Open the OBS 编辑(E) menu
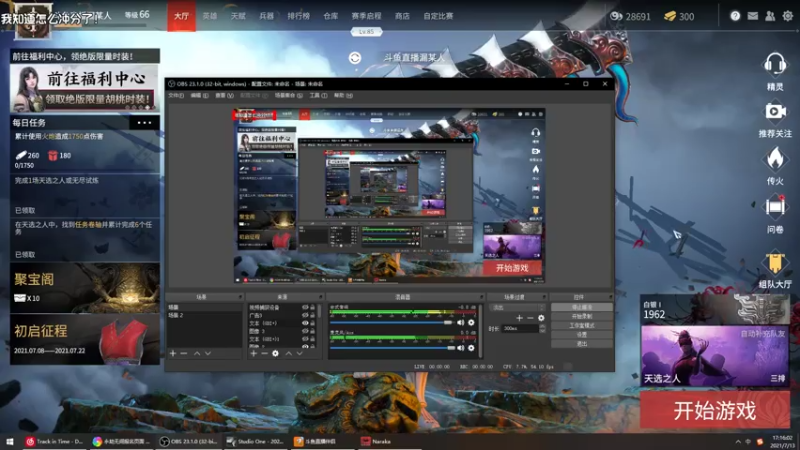800x450 pixels. click(x=199, y=95)
